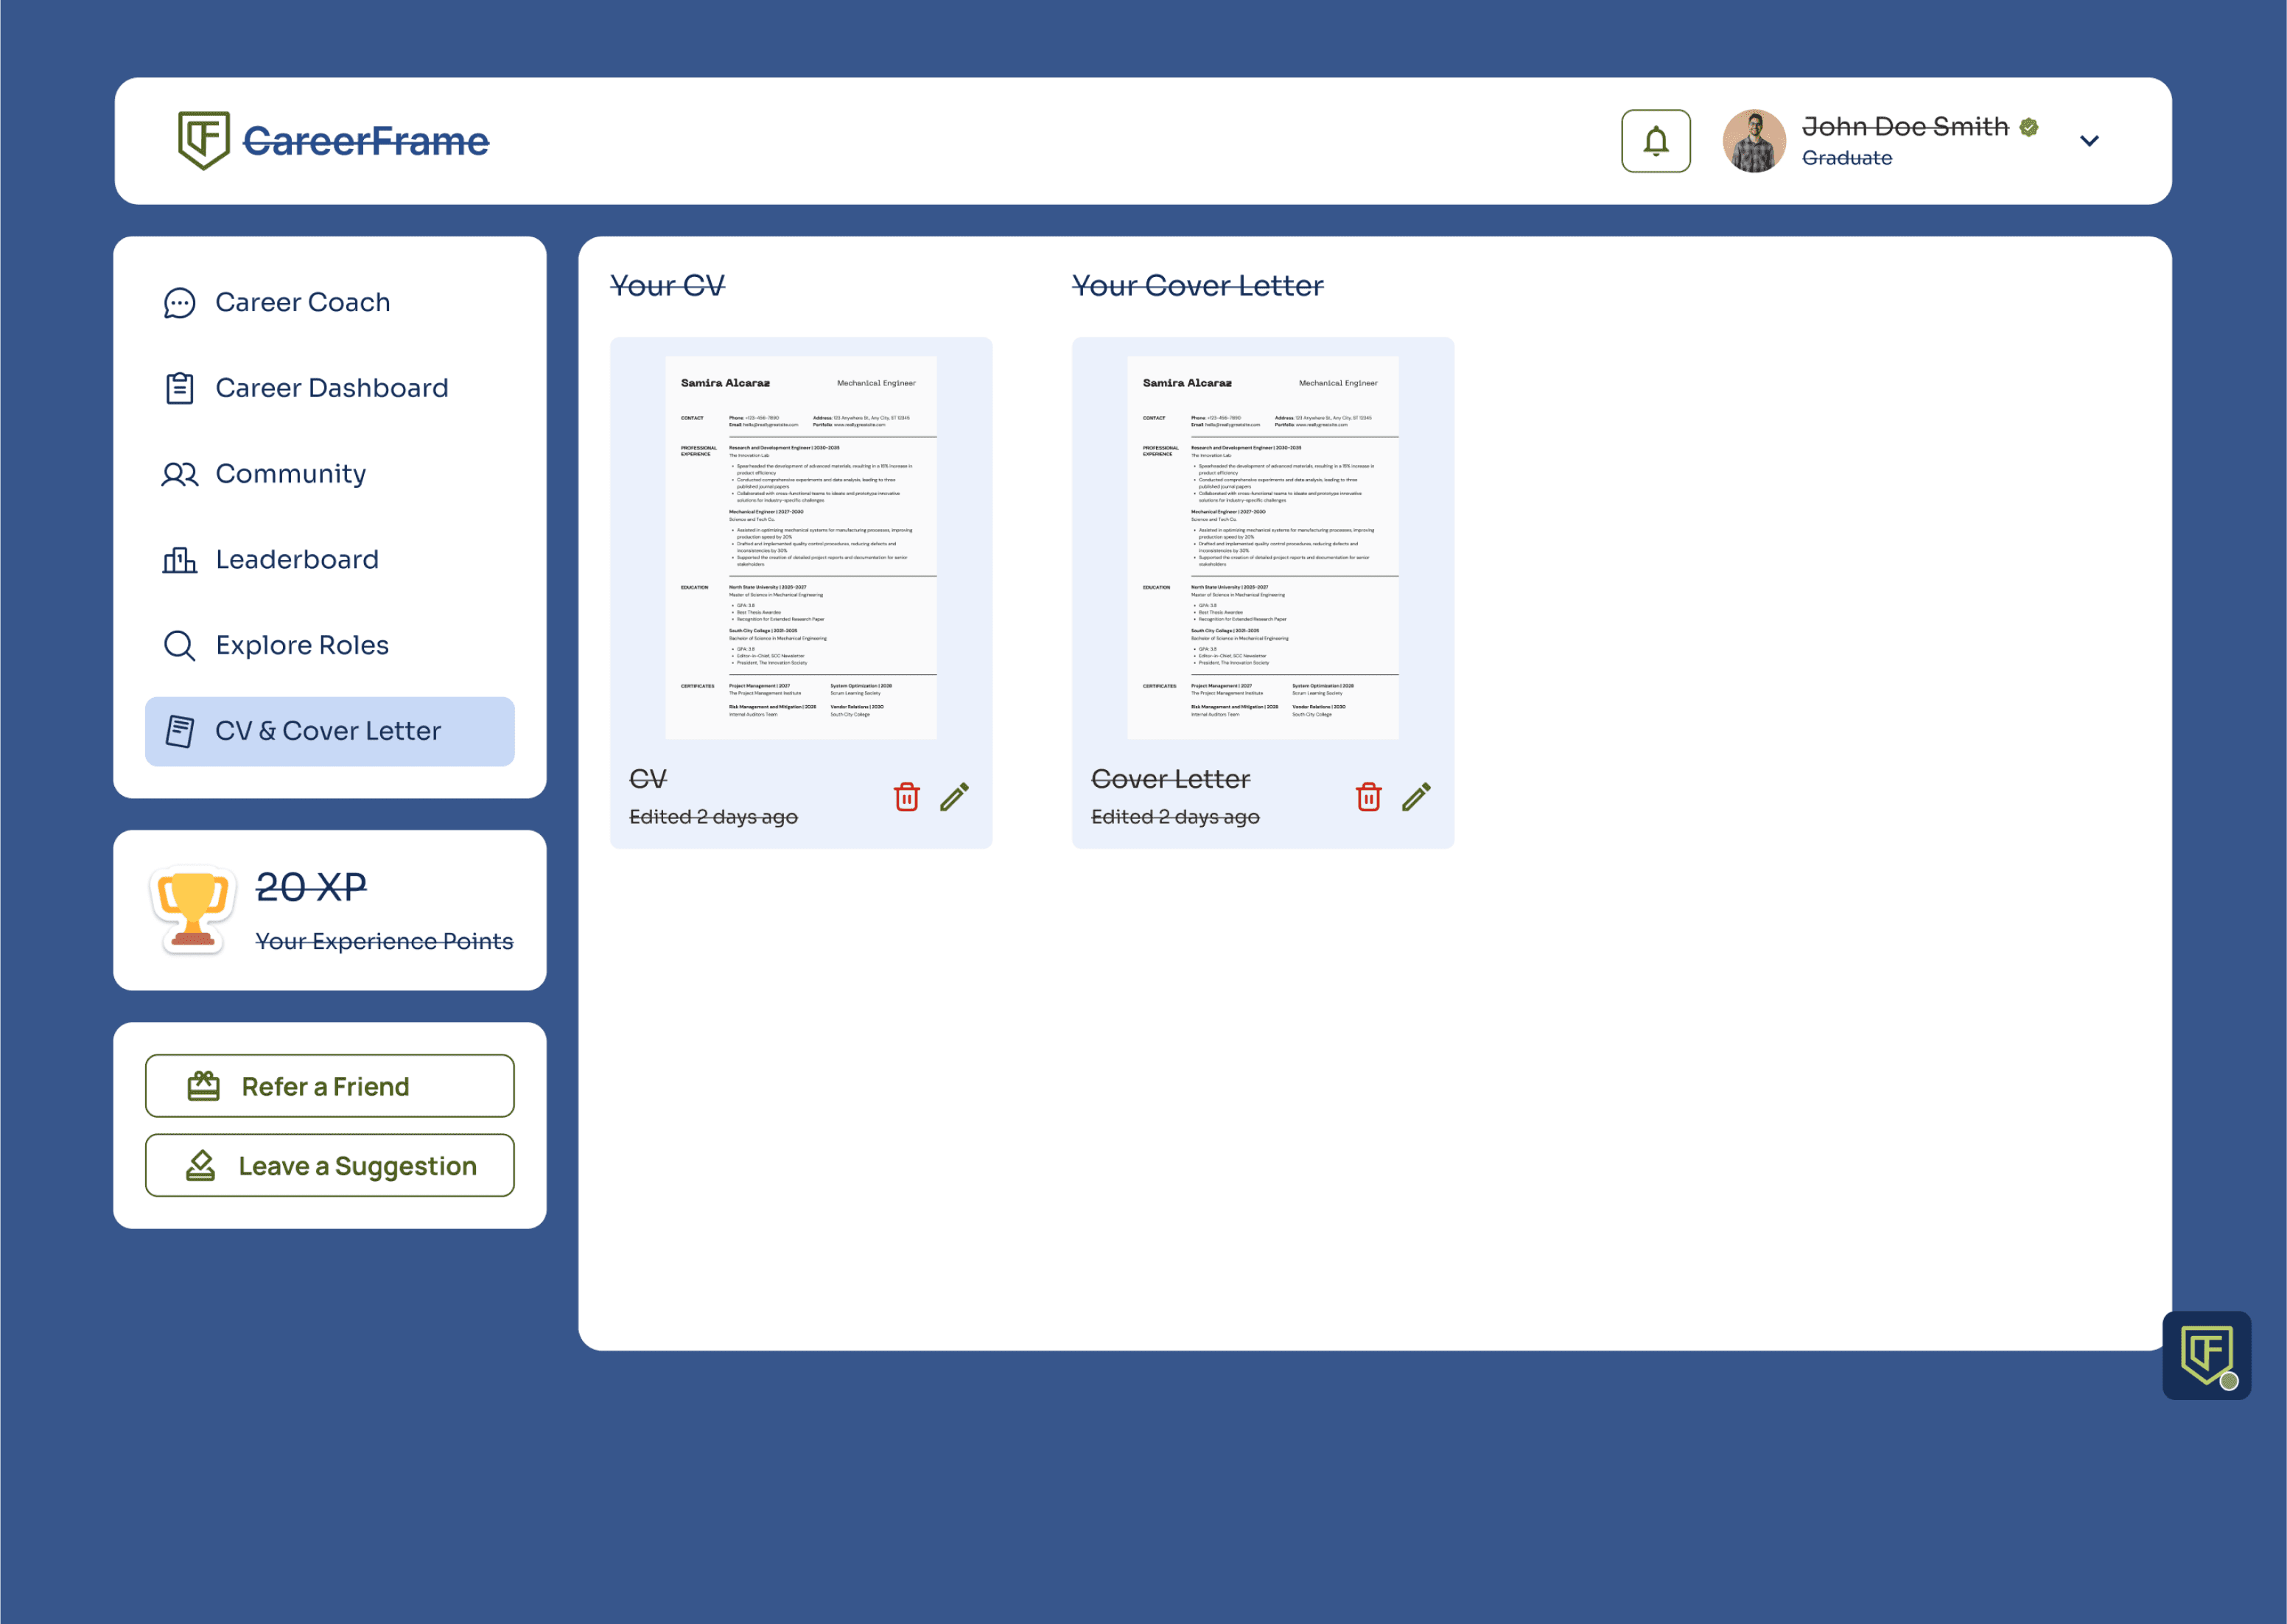Open the Career Coach menu item
Screen dimensions: 2287x1624
(302, 302)
